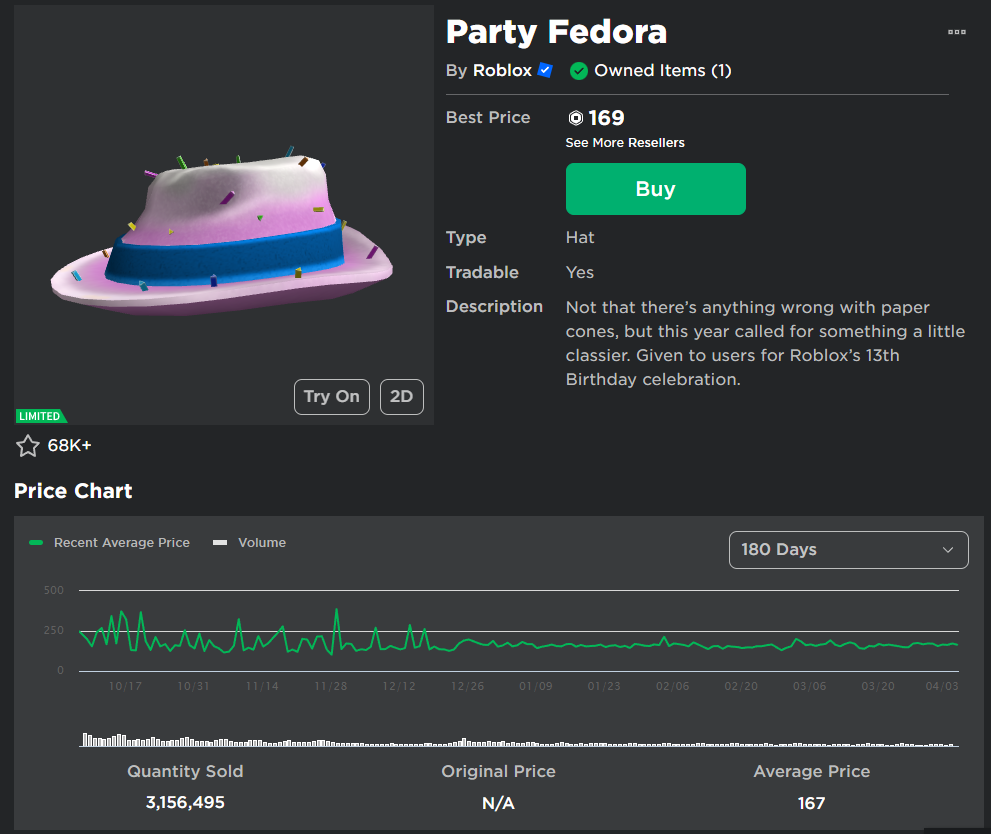Switch the preview to 2D
Screen dimensions: 991x834
click(401, 397)
